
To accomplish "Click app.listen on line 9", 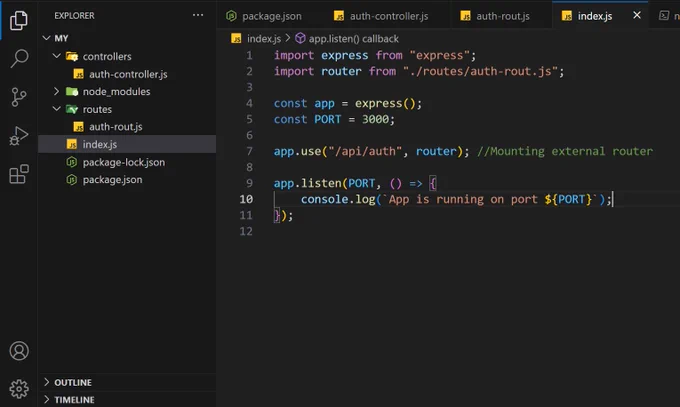I will point(307,183).
